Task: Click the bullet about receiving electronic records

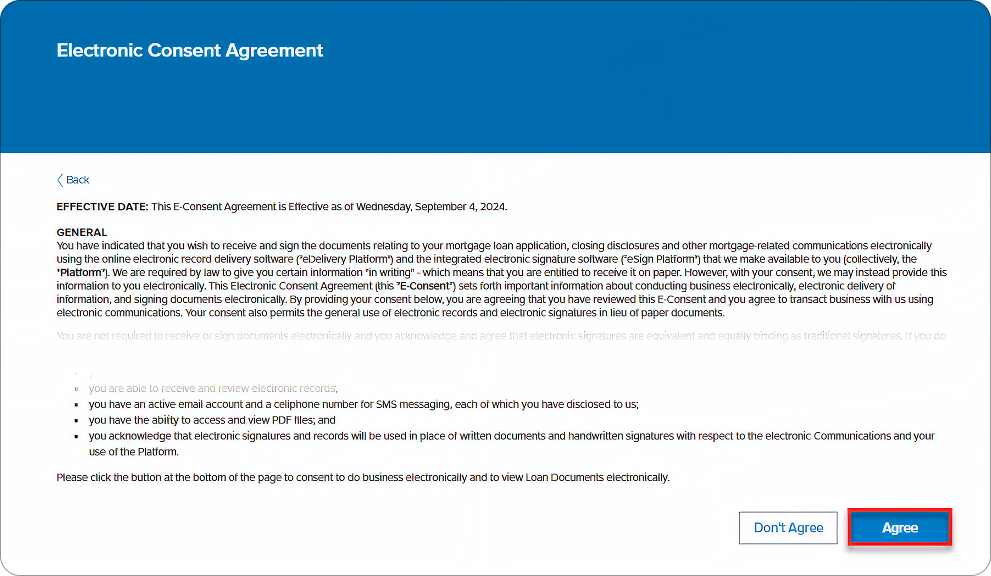Action: 213,388
